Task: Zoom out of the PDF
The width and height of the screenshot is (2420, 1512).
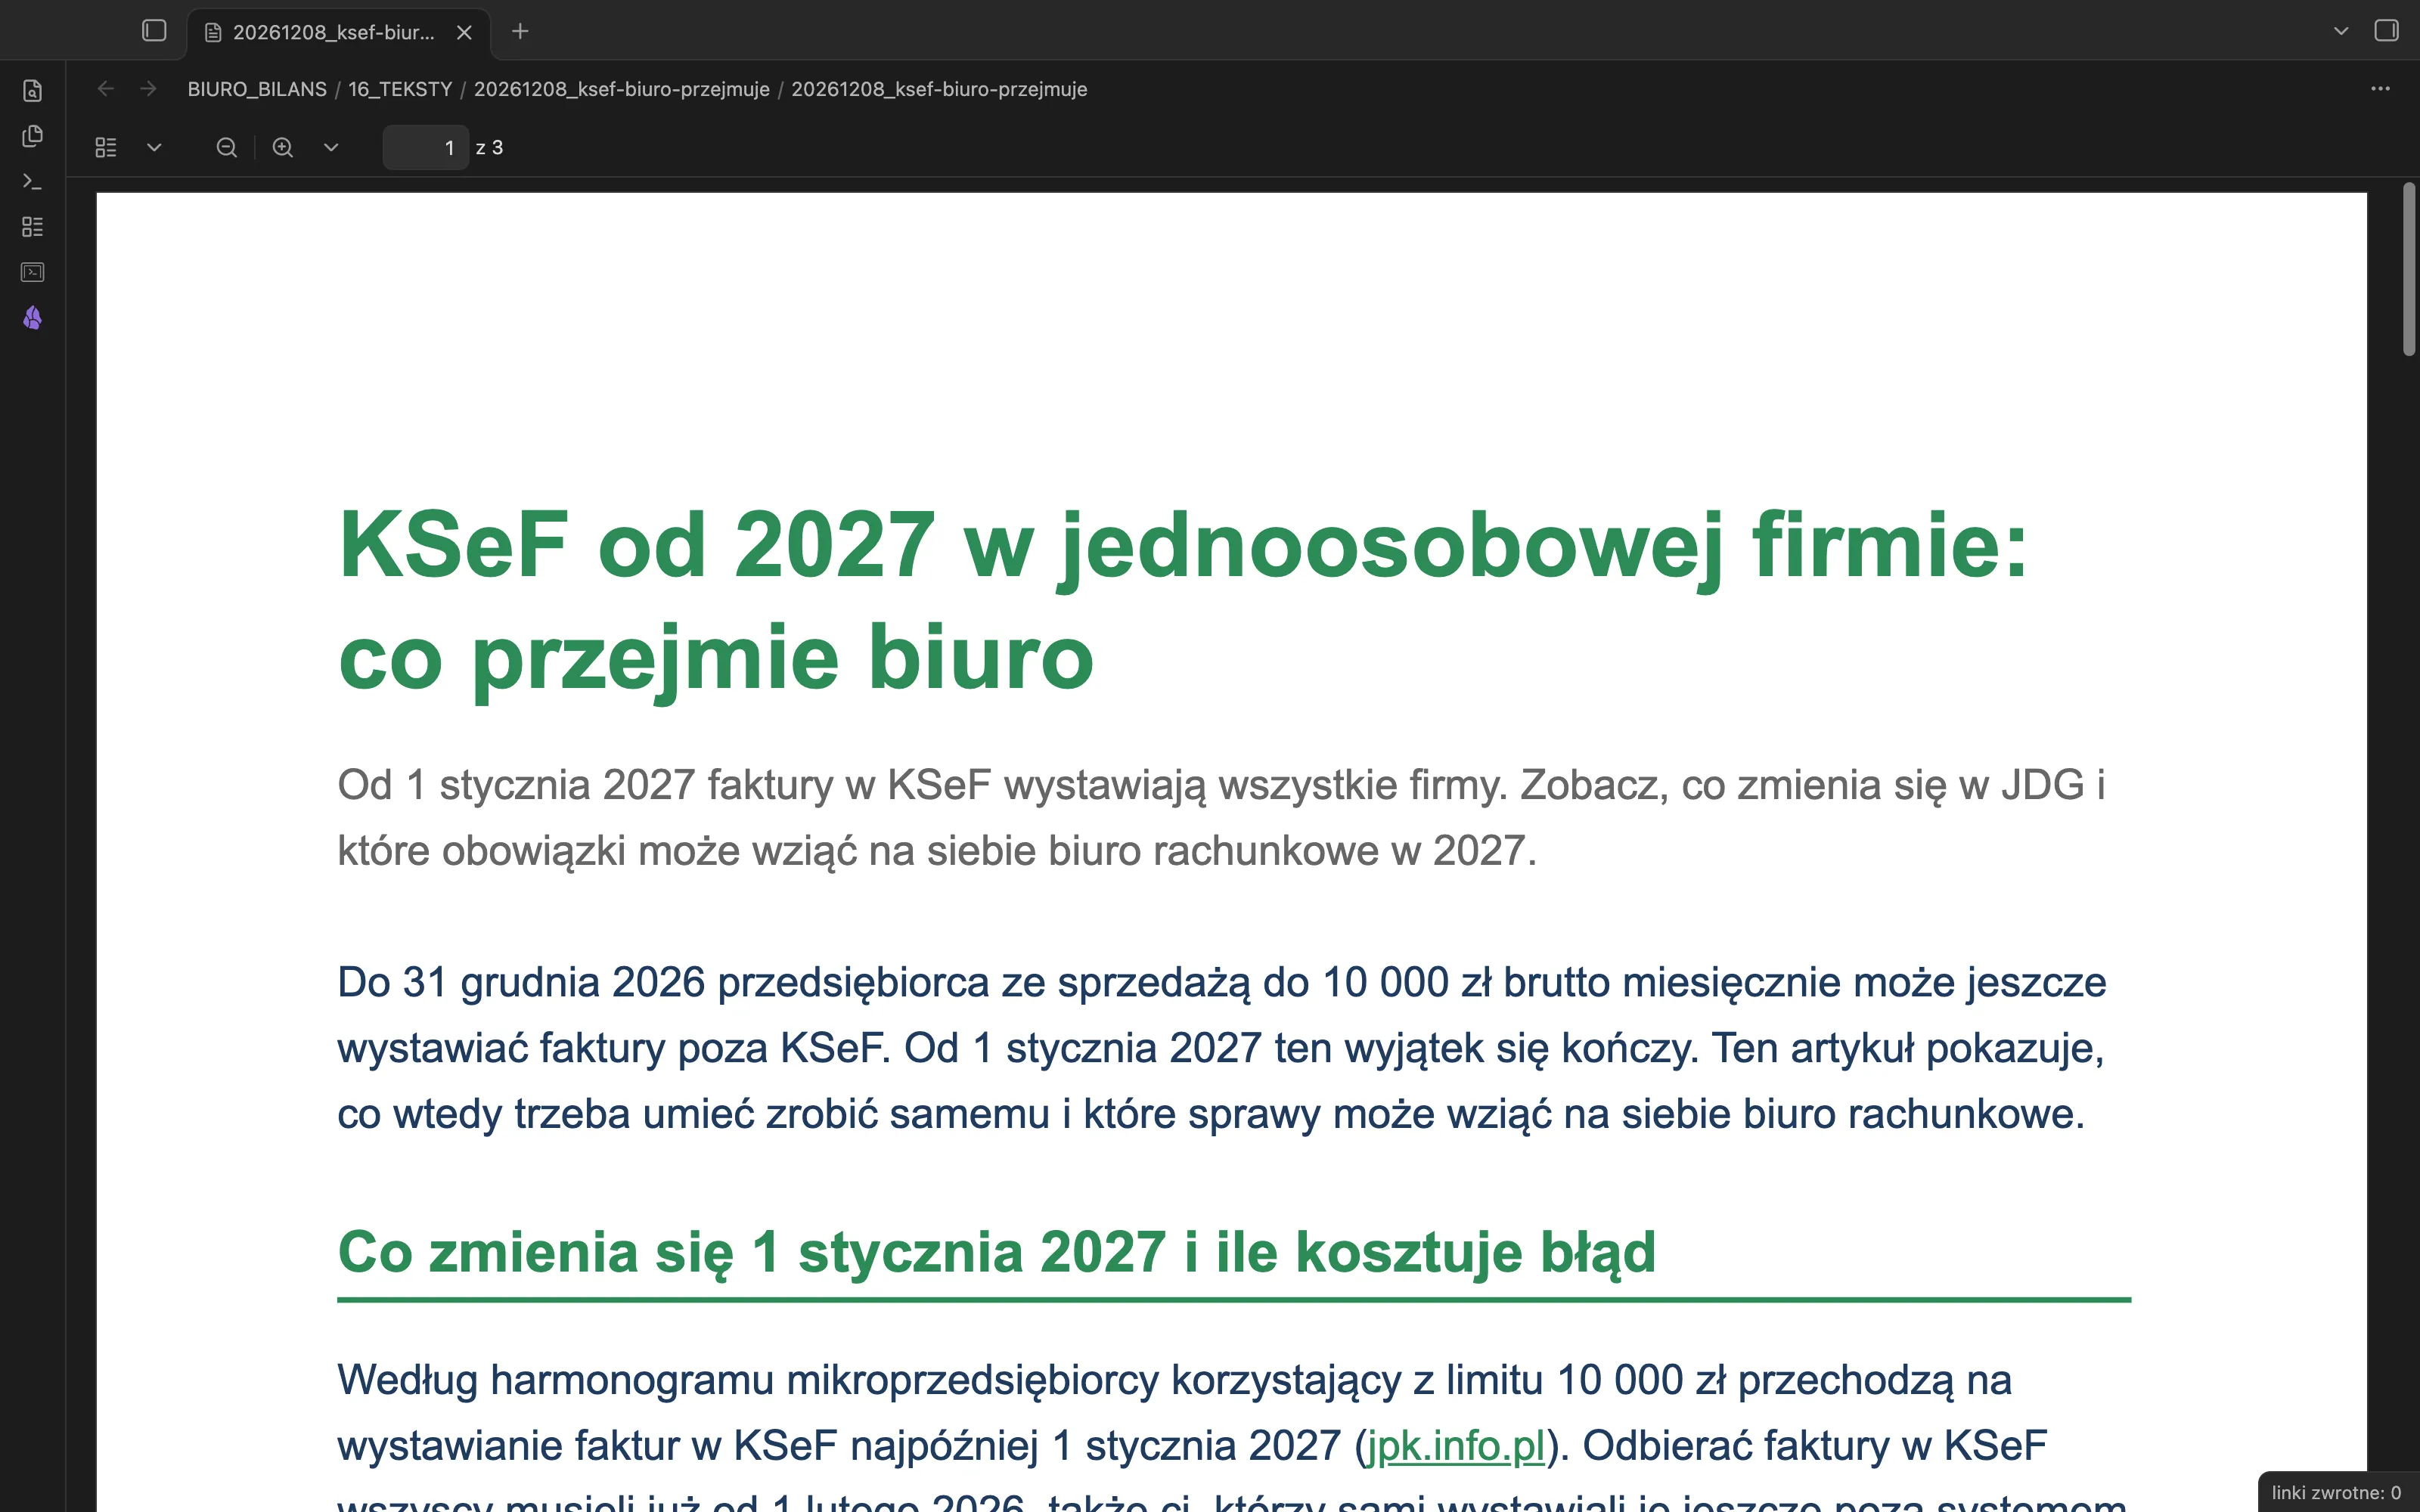Action: (x=227, y=148)
